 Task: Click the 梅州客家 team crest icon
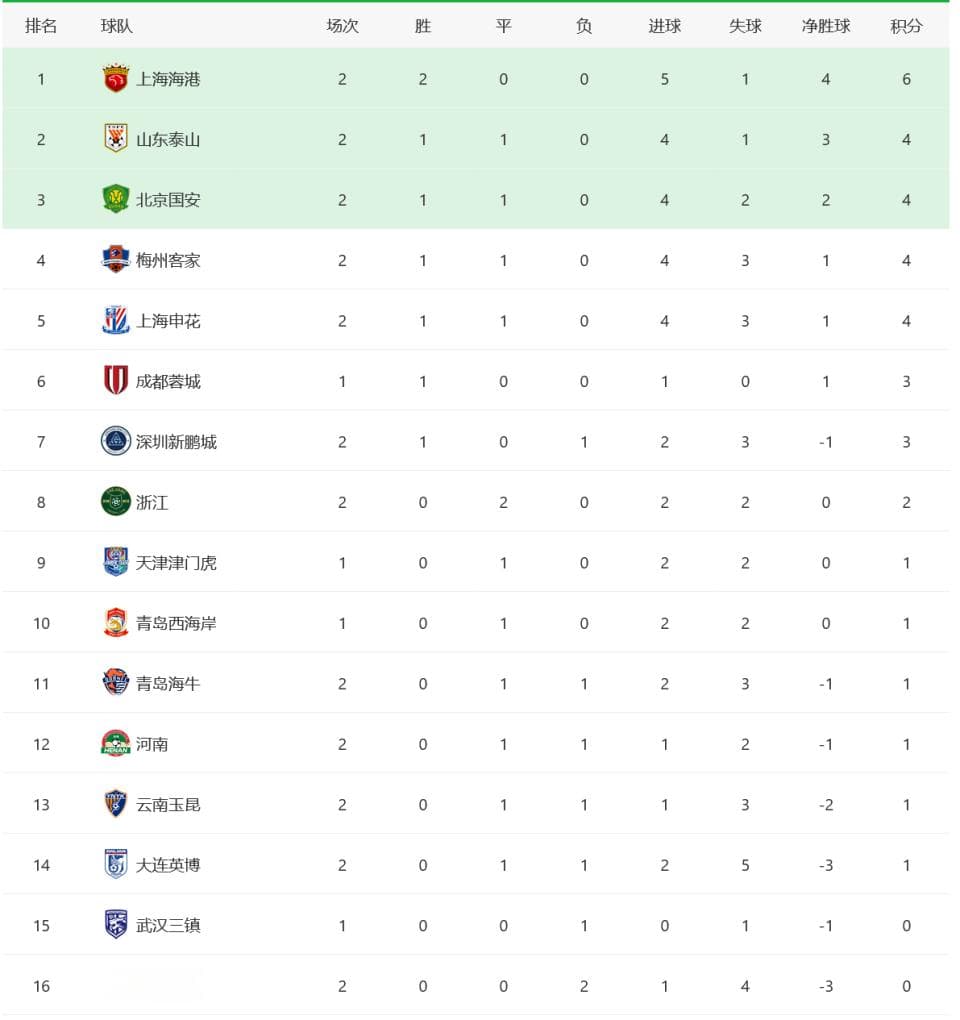116,260
